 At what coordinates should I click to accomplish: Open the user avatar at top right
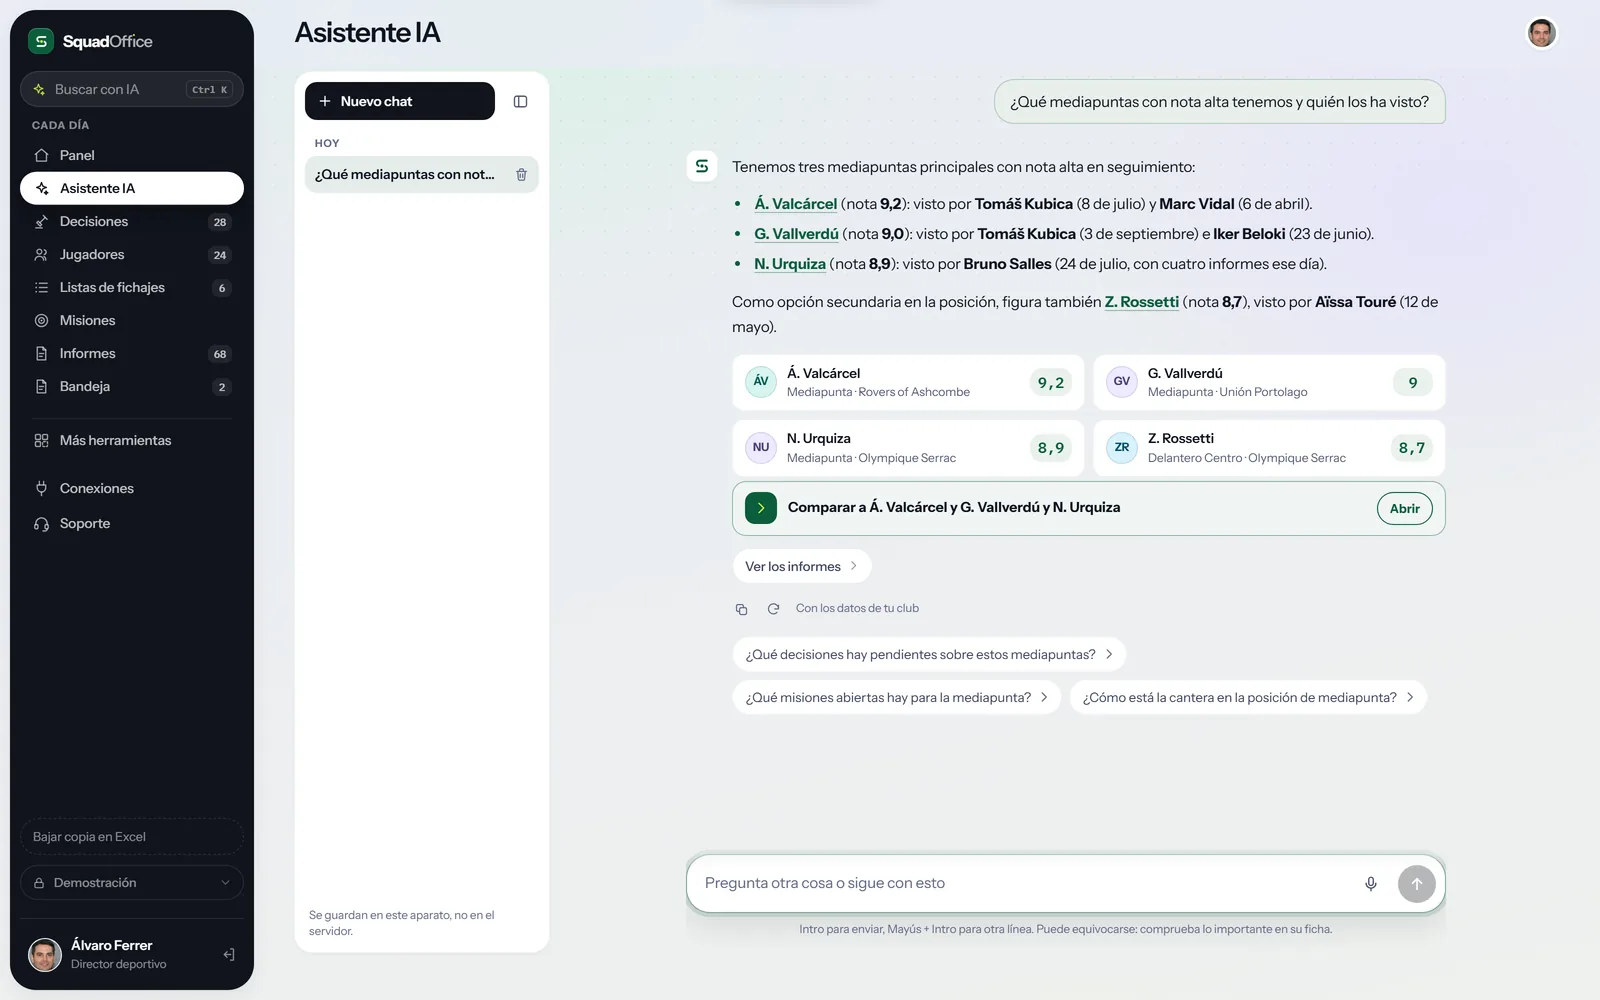(1542, 33)
